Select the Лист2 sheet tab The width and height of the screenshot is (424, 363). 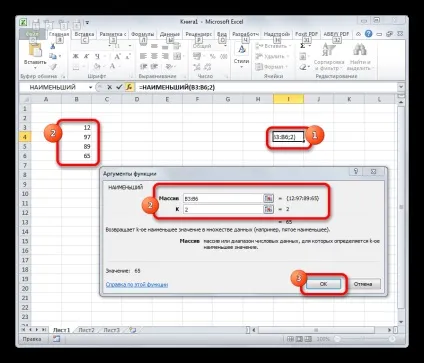[86, 330]
